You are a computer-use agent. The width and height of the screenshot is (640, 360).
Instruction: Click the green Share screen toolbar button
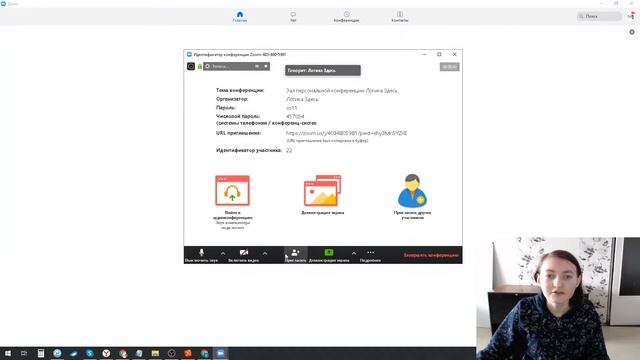[x=329, y=255]
